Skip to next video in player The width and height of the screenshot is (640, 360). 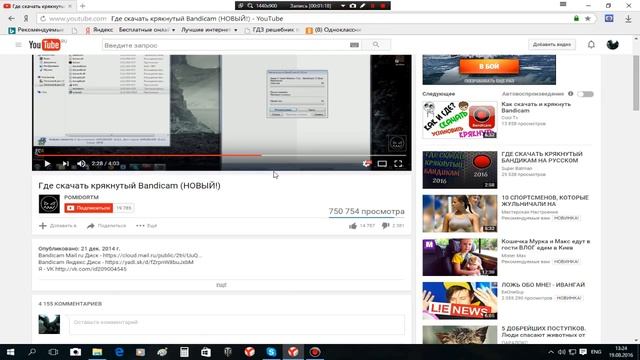[65, 164]
